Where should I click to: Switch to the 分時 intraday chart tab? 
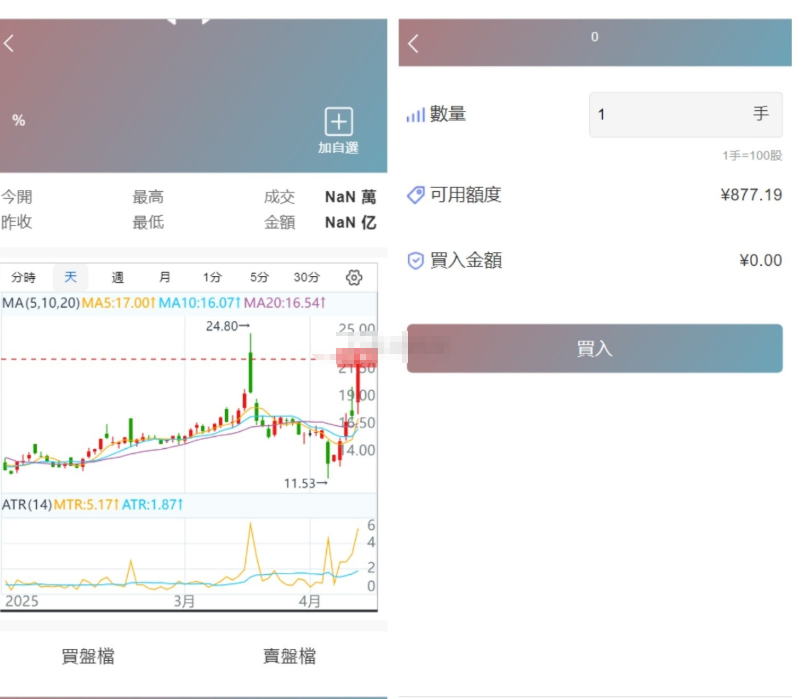(25, 277)
